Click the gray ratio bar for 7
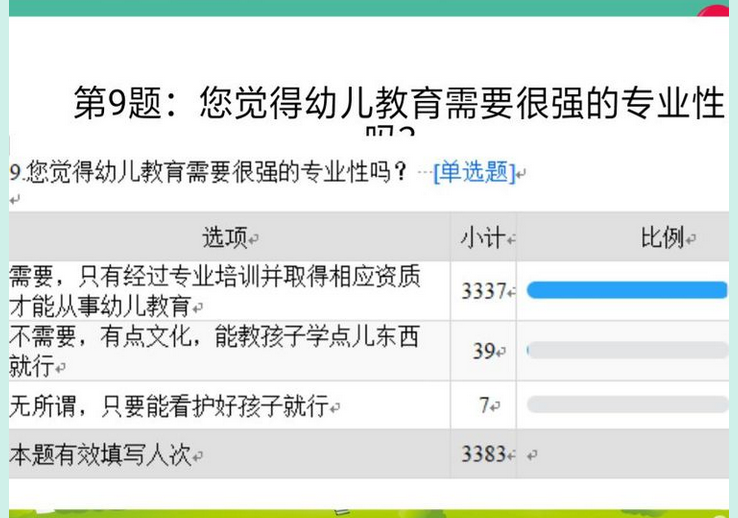Image resolution: width=738 pixels, height=518 pixels. click(627, 404)
